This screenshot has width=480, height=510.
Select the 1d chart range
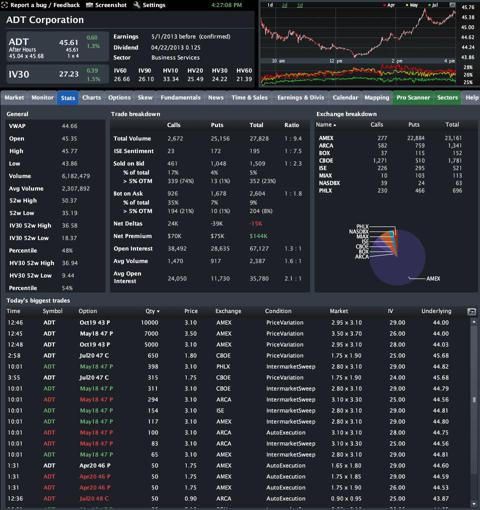(x=270, y=5)
